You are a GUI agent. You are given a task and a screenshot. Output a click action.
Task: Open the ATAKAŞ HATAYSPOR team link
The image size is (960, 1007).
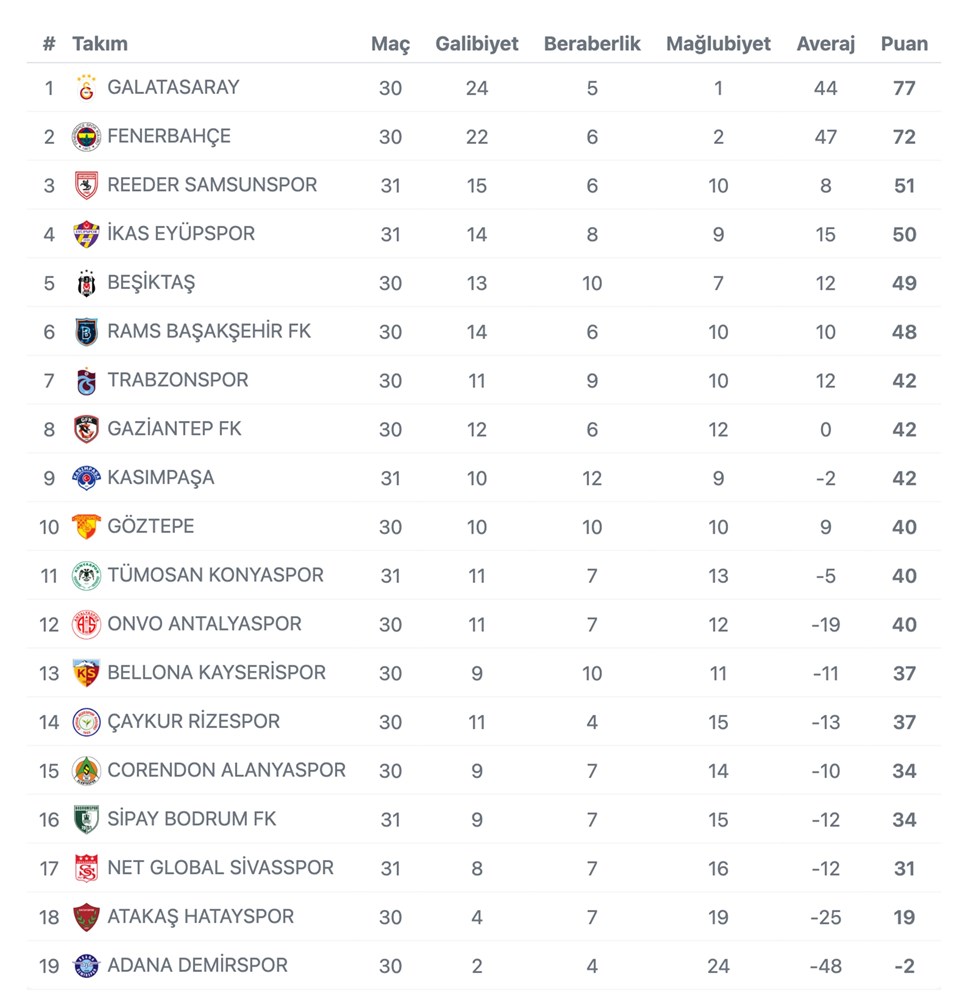201,917
